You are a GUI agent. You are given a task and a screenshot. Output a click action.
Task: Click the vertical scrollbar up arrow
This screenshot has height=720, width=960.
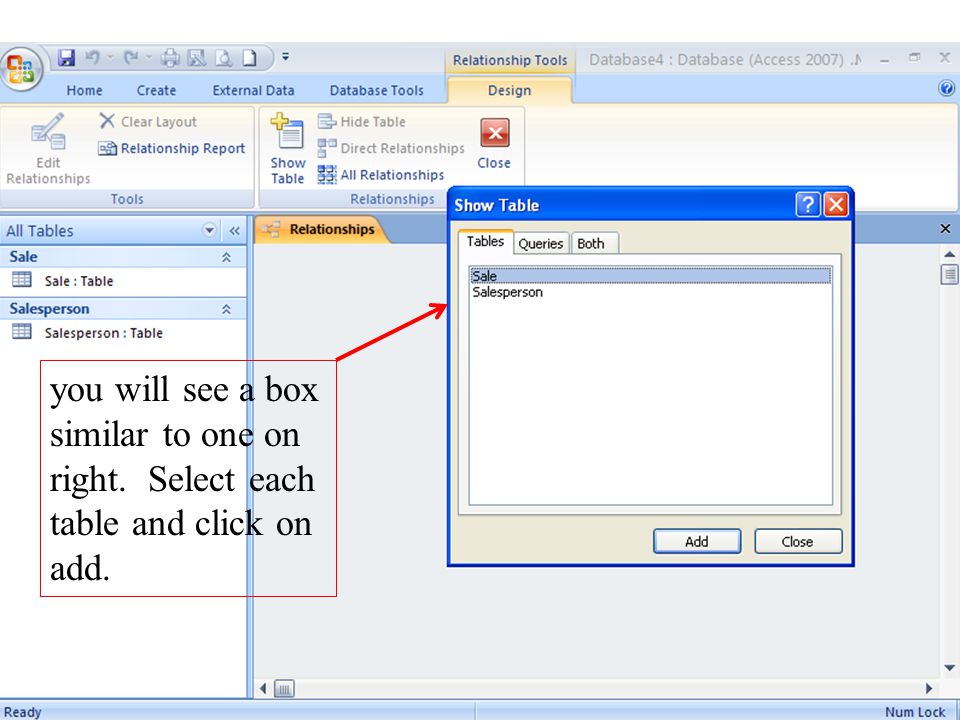pos(949,253)
